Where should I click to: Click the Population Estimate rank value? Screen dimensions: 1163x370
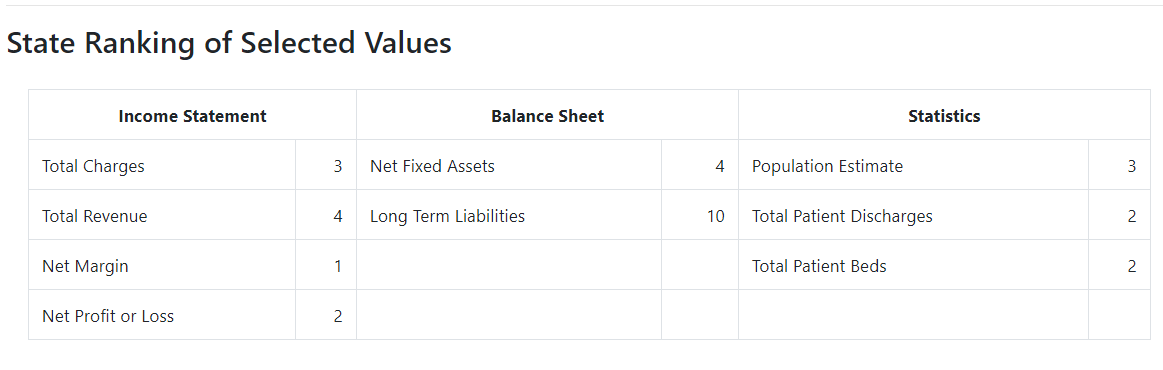point(1132,166)
